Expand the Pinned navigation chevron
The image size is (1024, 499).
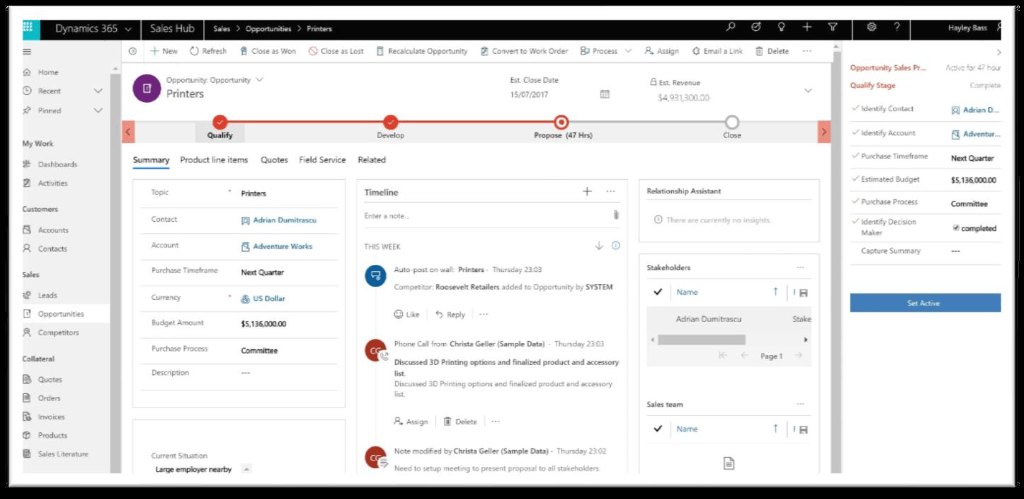pyautogui.click(x=98, y=110)
